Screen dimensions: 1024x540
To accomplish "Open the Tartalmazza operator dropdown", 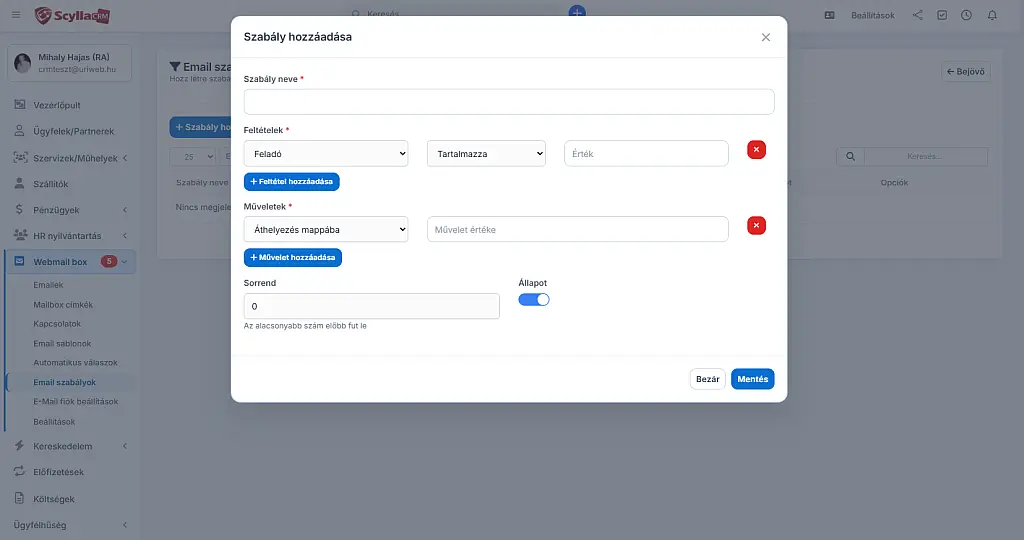I will 486,153.
